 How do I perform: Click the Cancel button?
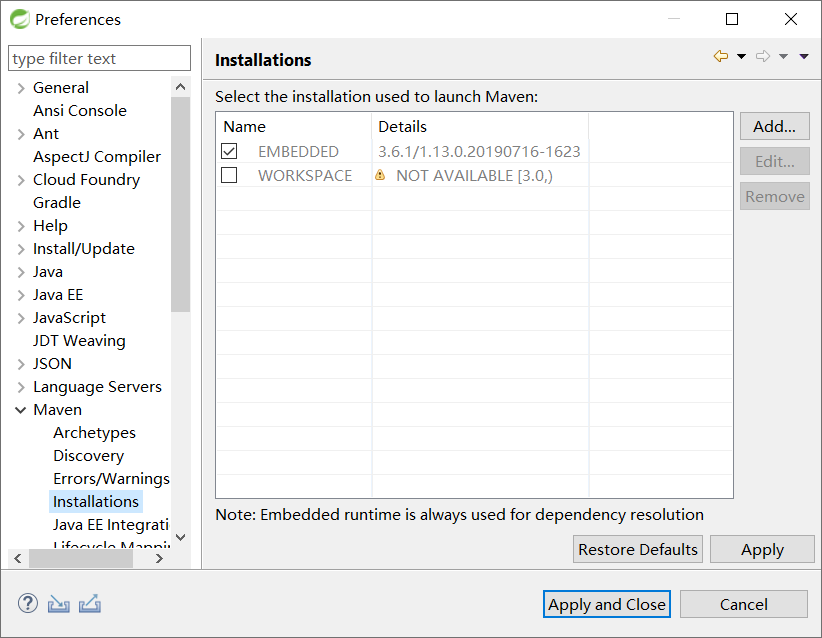(x=743, y=604)
